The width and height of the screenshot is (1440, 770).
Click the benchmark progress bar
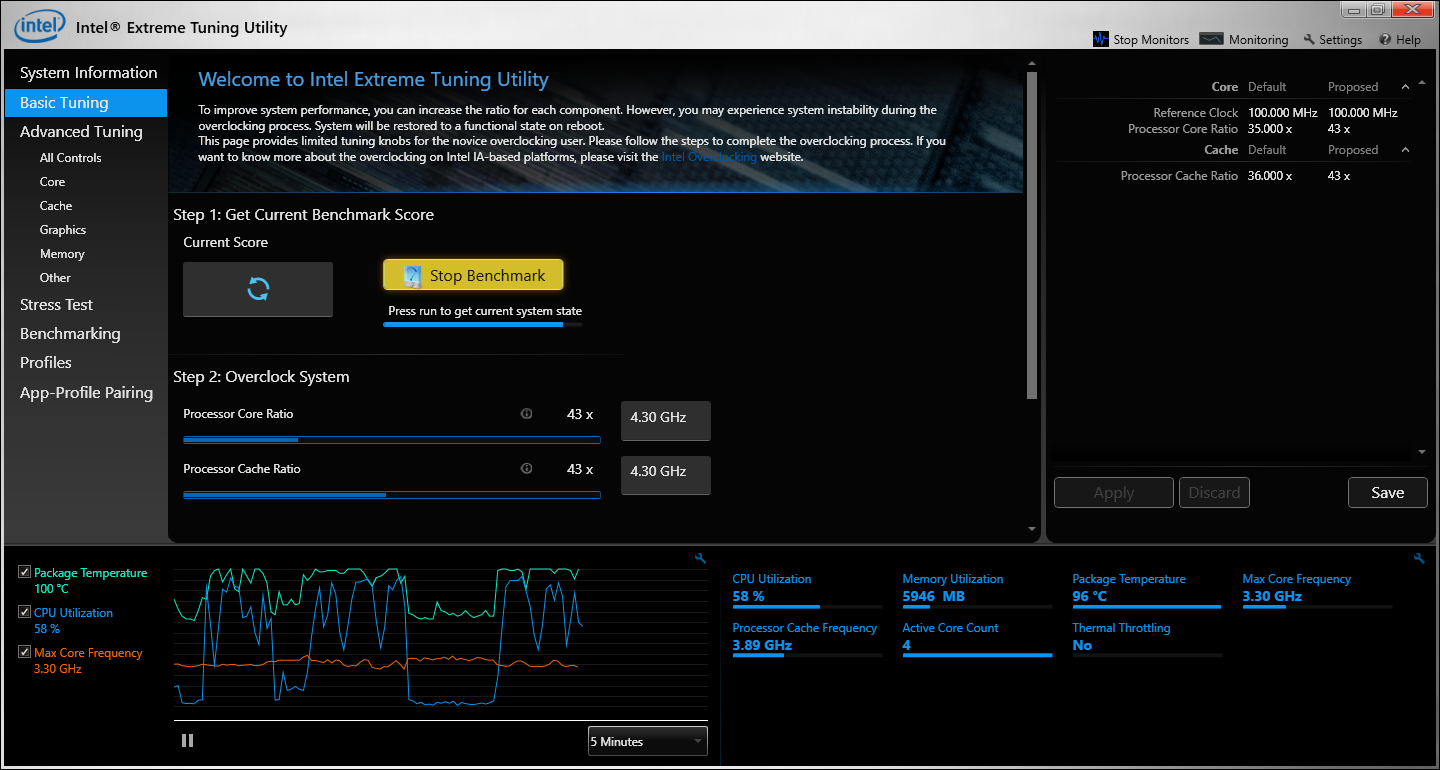[482, 324]
